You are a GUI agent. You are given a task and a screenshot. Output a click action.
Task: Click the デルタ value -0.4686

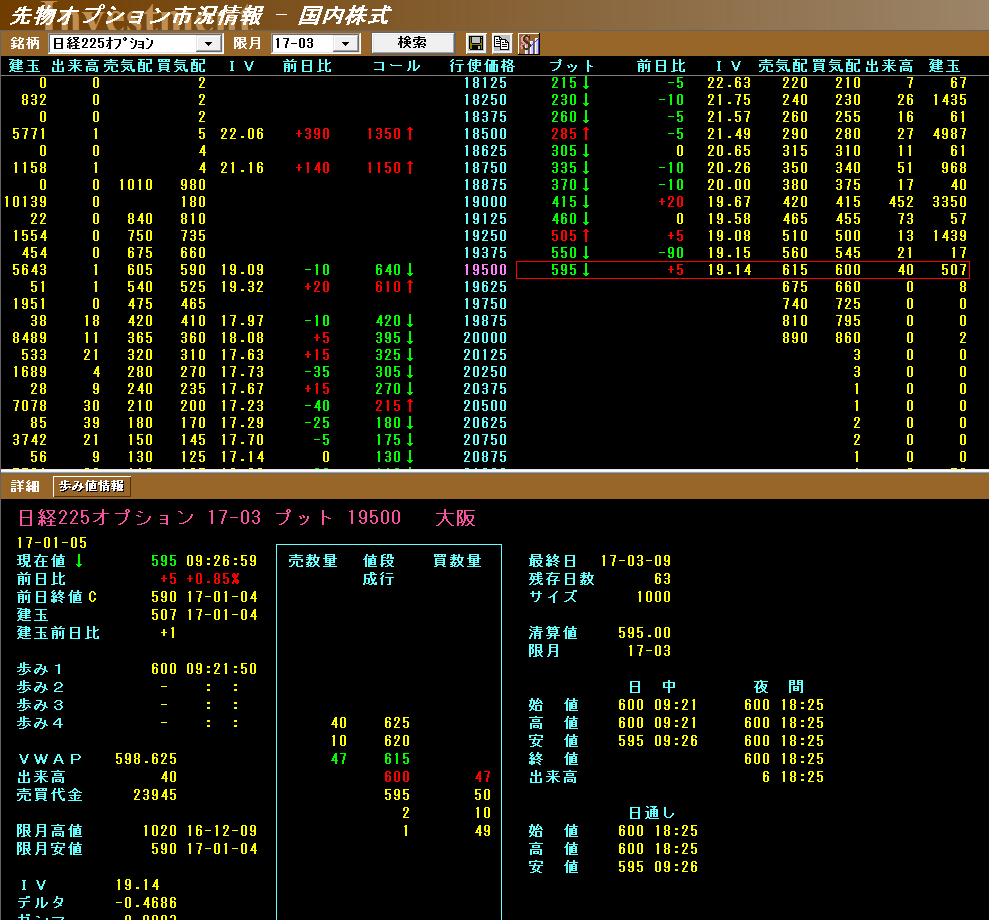[x=146, y=902]
